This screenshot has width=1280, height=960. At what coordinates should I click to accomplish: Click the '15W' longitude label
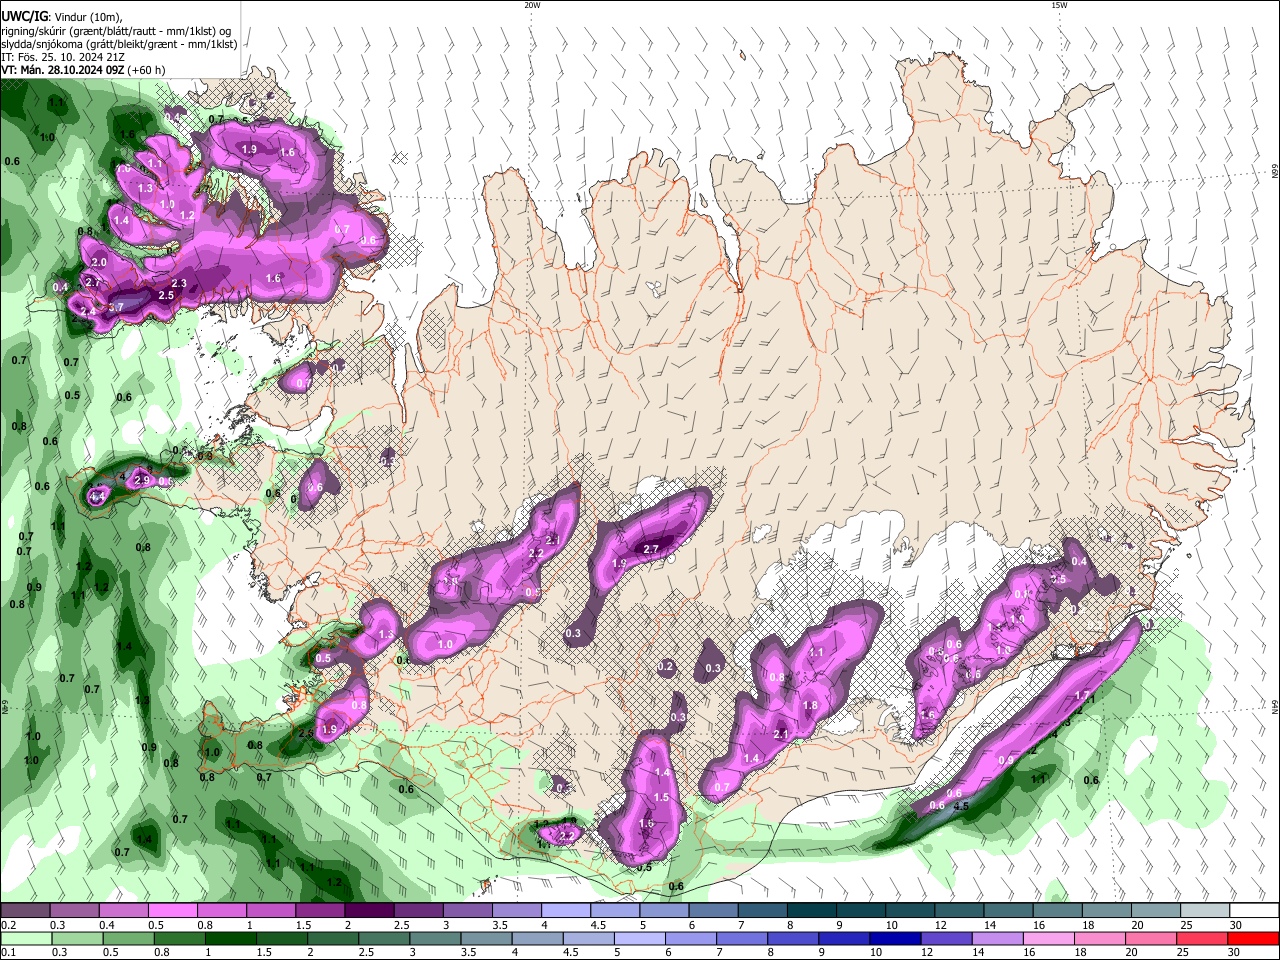[x=1059, y=5]
